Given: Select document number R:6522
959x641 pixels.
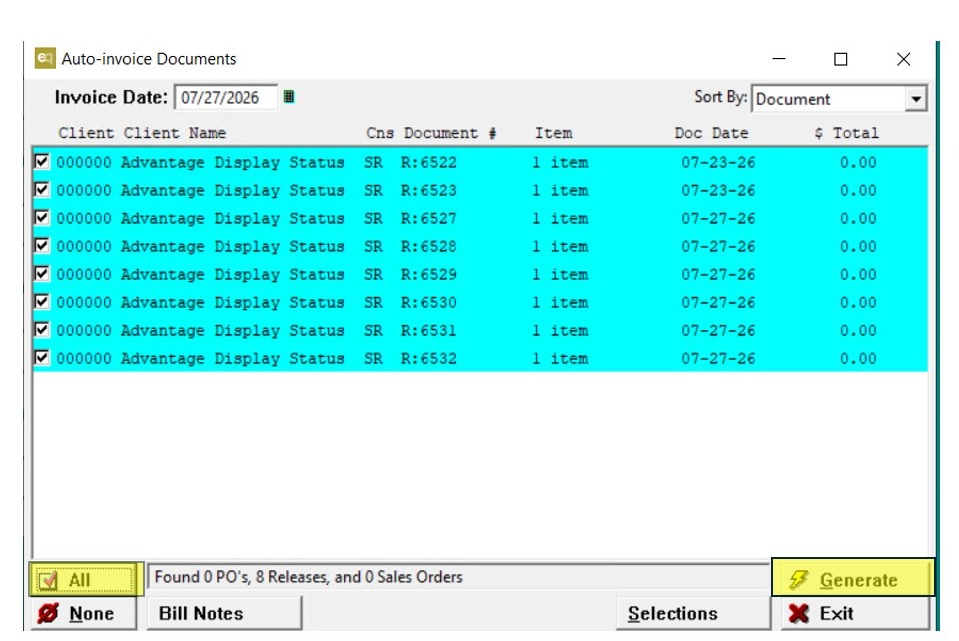Looking at the screenshot, I should [x=429, y=162].
